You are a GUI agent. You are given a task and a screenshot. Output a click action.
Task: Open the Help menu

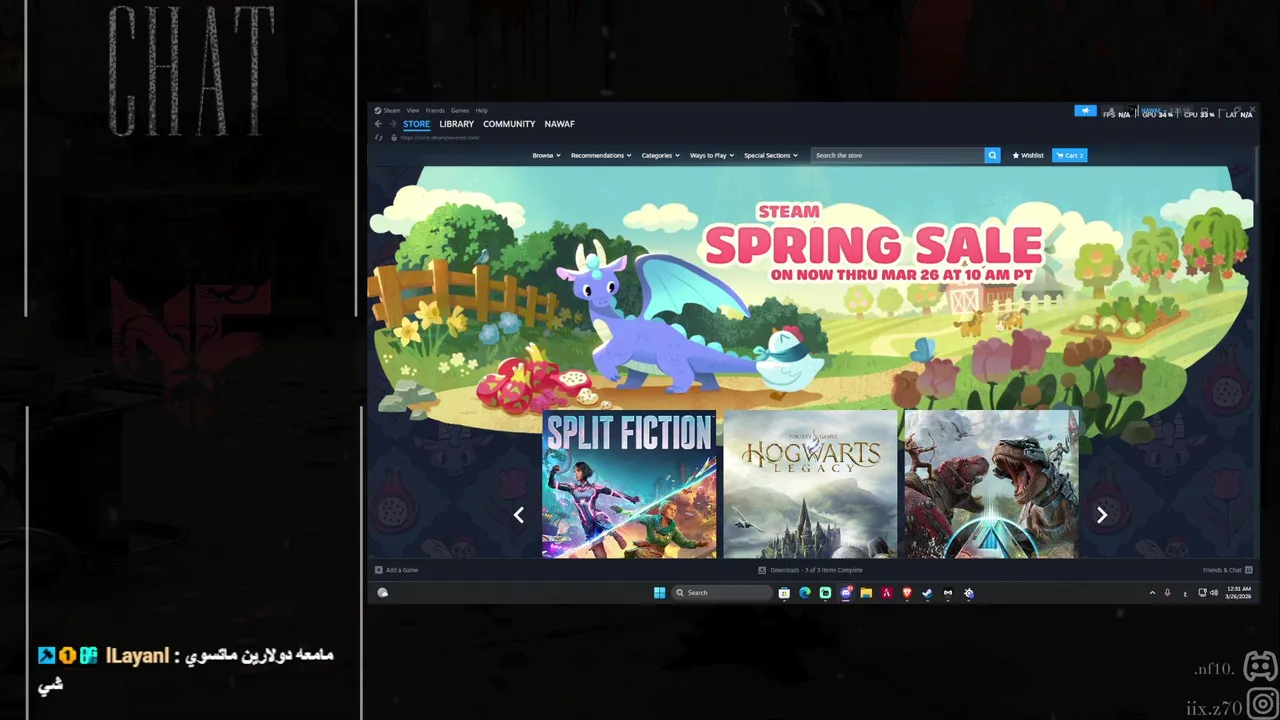click(481, 111)
